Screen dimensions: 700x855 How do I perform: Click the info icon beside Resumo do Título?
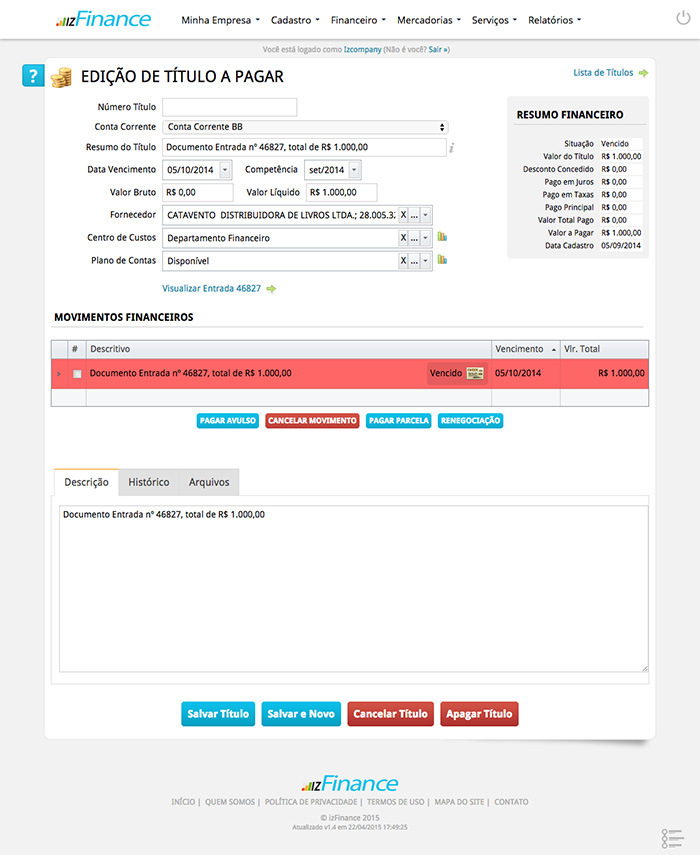[452, 148]
